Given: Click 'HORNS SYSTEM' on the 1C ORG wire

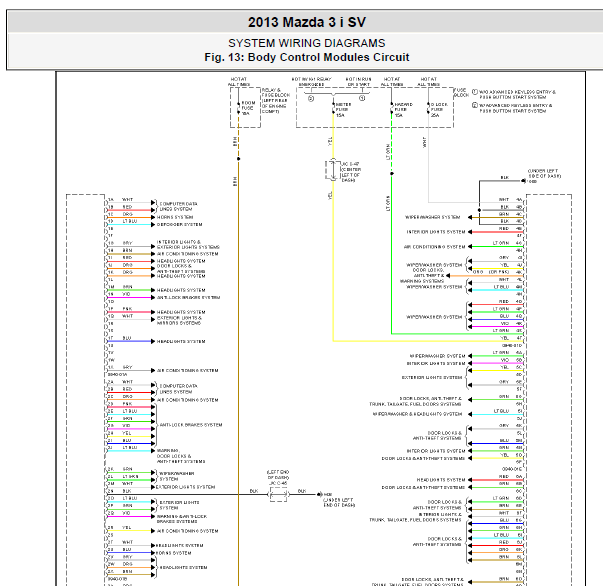Looking at the screenshot, I should pyautogui.click(x=175, y=217).
